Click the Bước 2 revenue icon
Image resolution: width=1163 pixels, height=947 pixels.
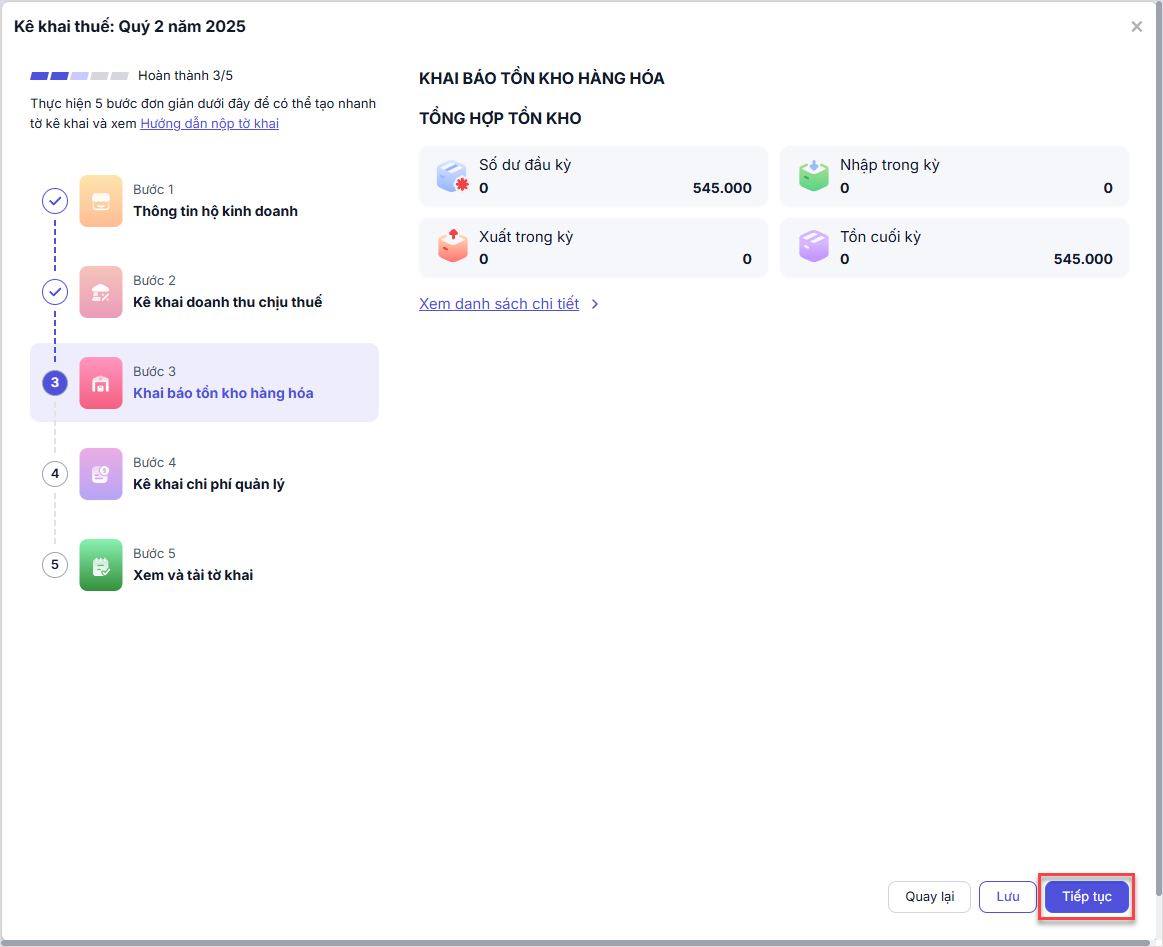[x=101, y=292]
